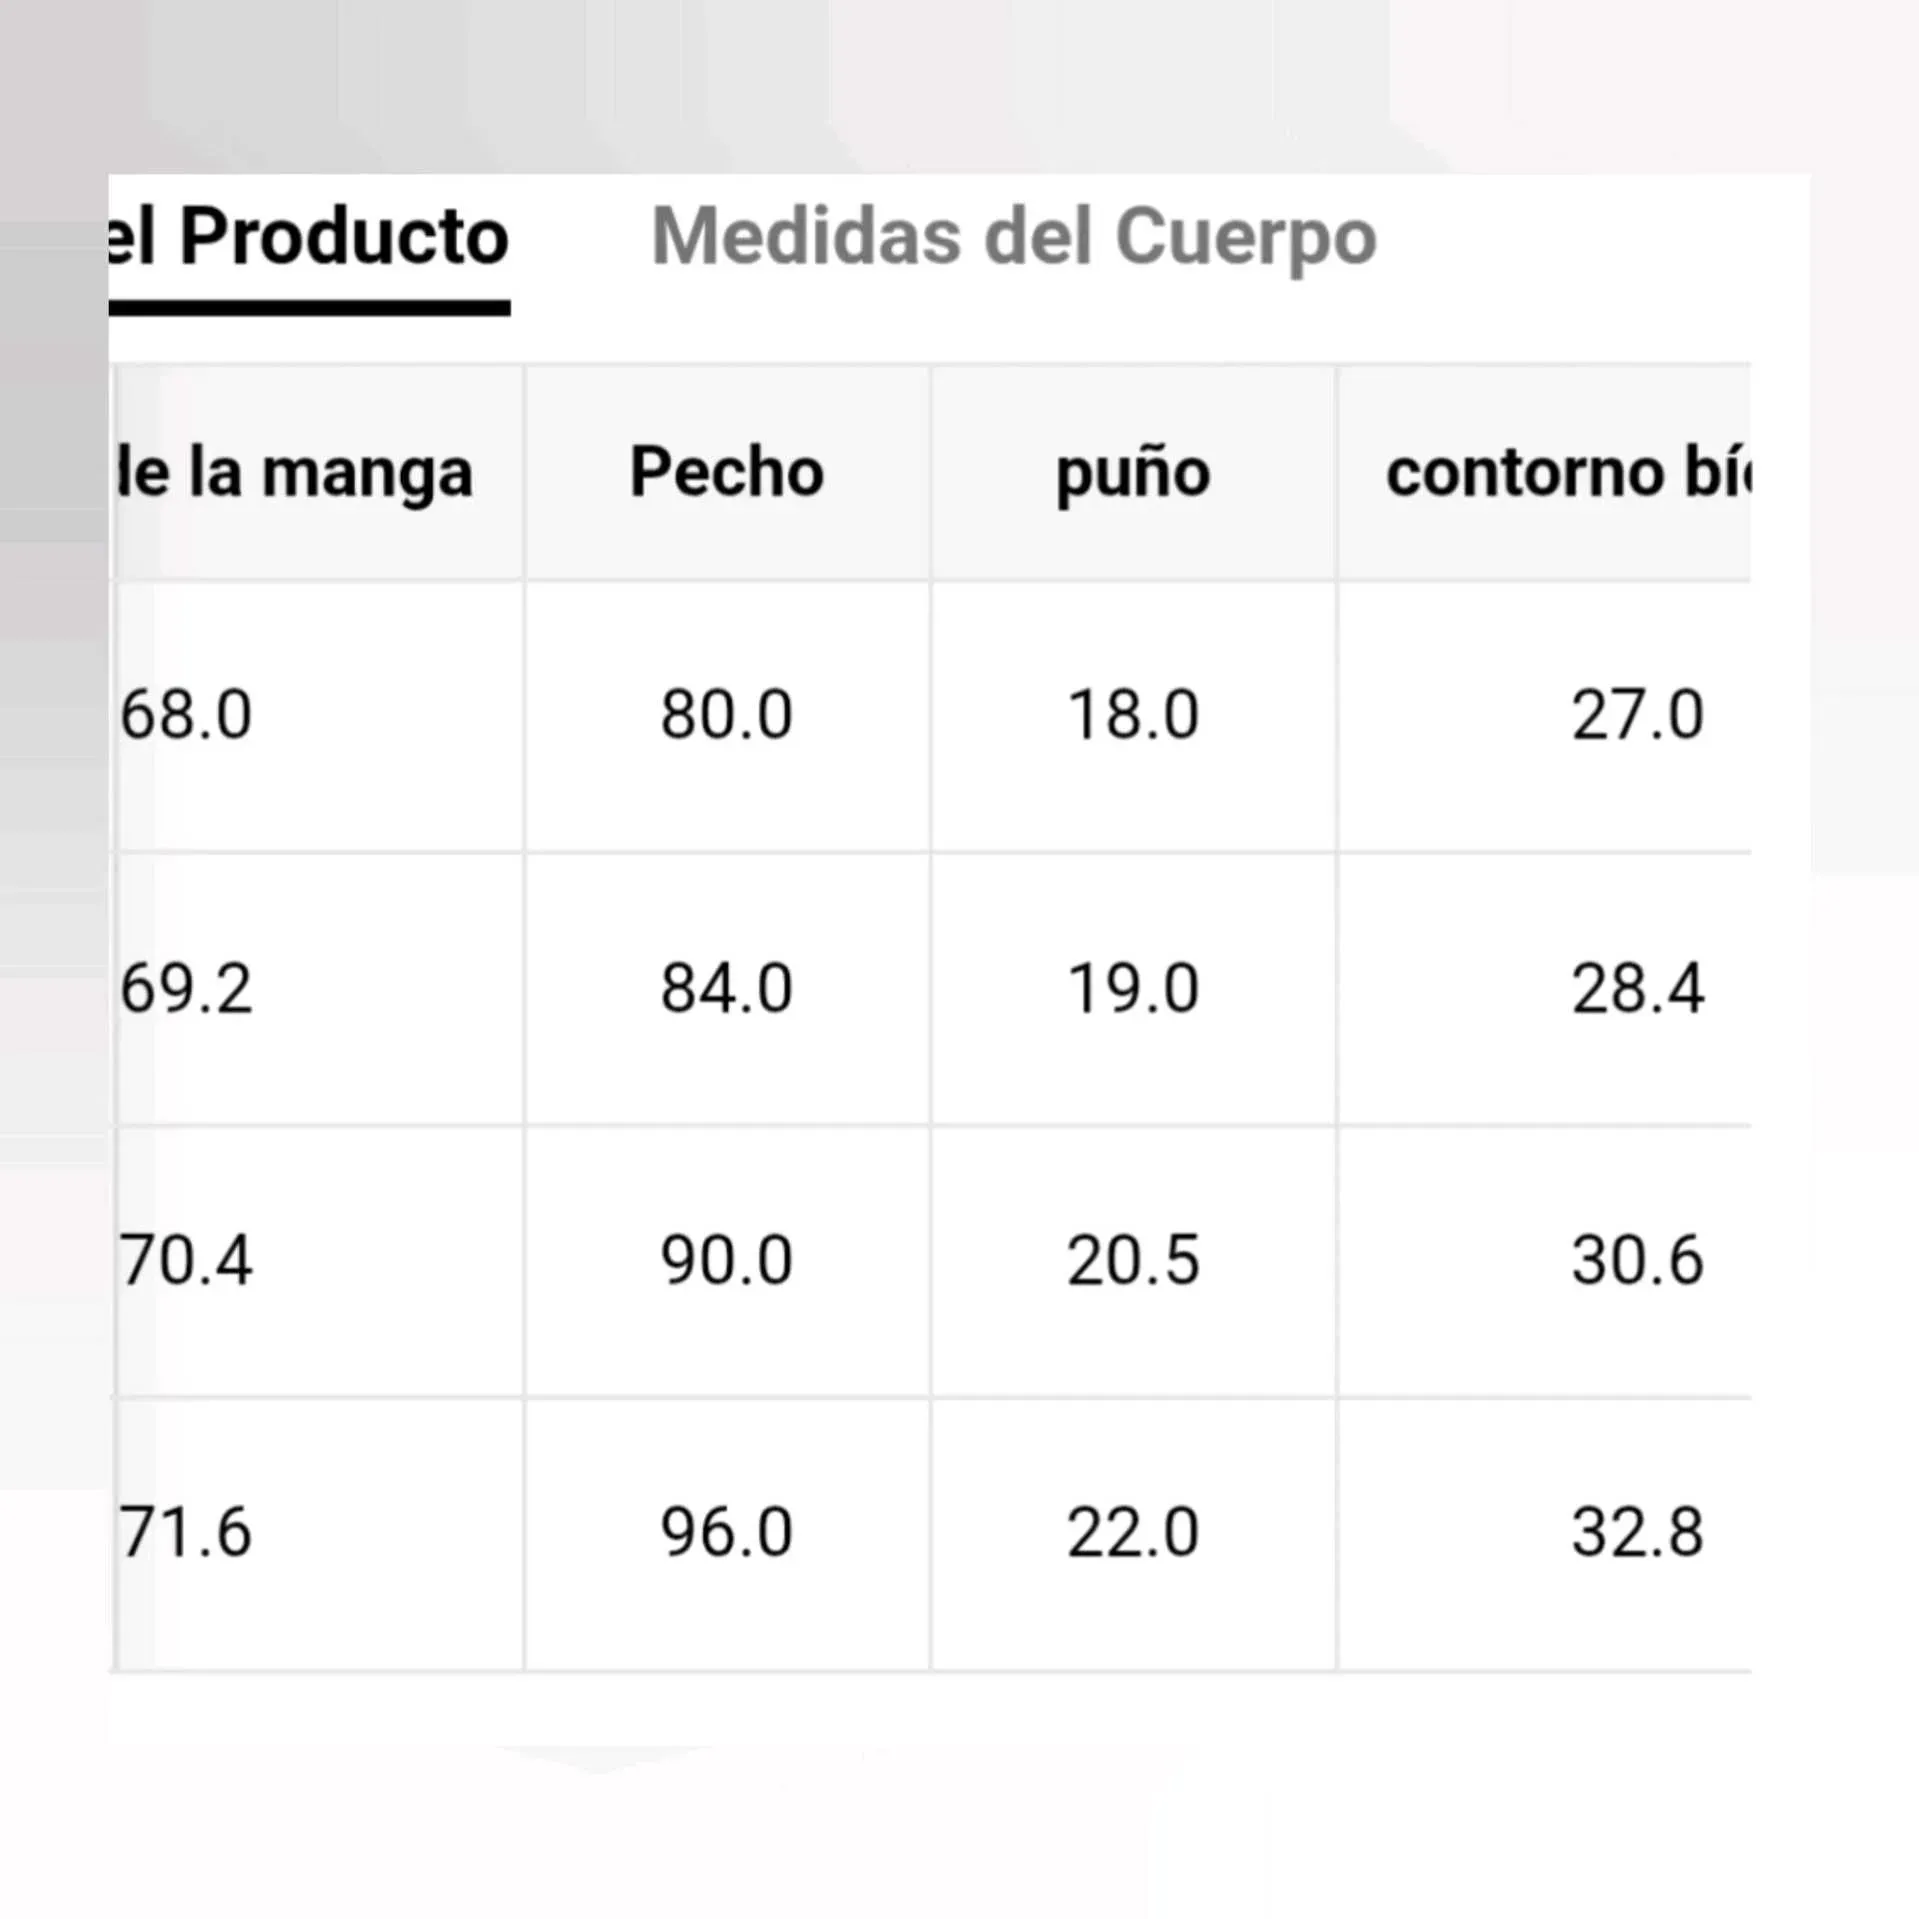Click the 18.0 cuff value
The width and height of the screenshot is (1919, 1919).
[1133, 716]
